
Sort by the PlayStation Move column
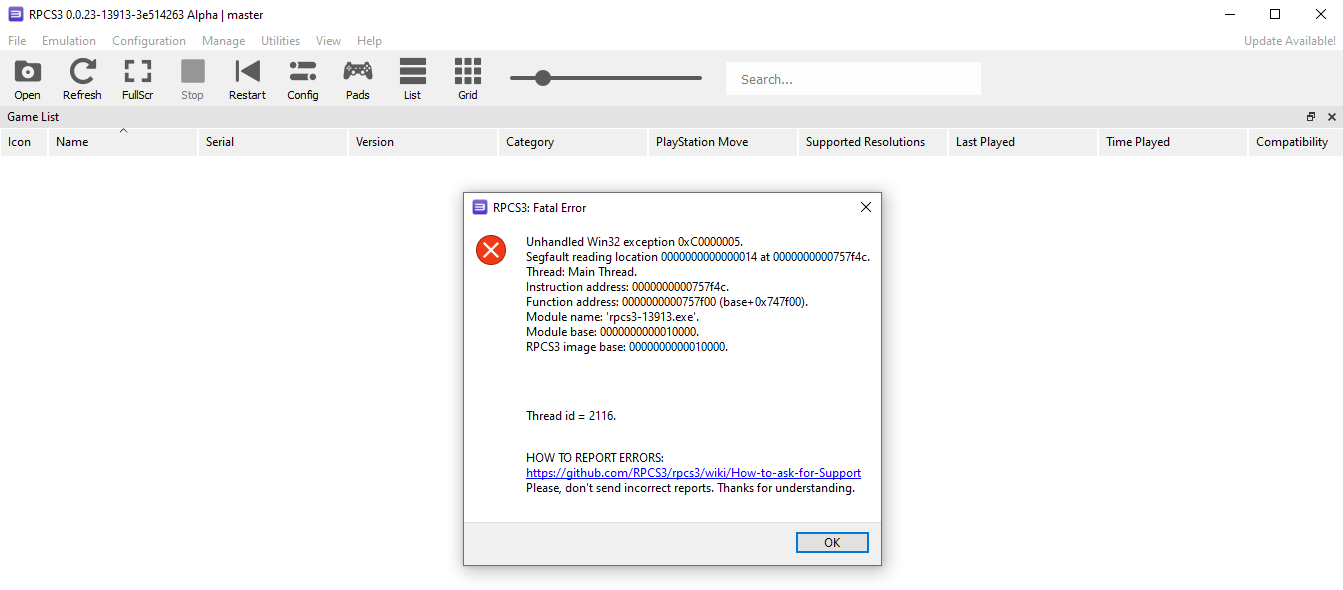pyautogui.click(x=723, y=142)
